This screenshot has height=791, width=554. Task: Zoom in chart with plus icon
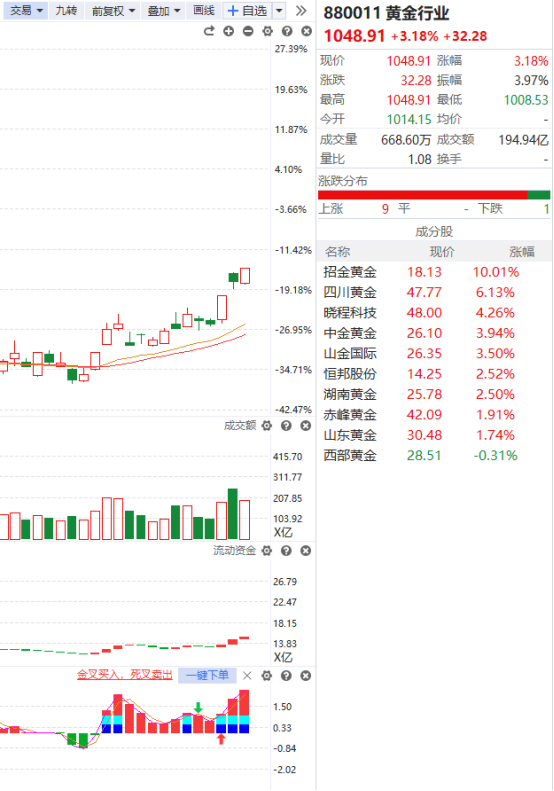tap(229, 31)
